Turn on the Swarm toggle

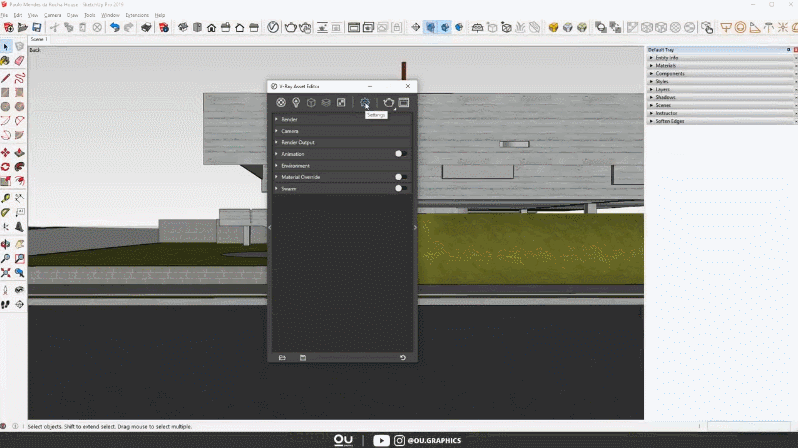click(400, 188)
